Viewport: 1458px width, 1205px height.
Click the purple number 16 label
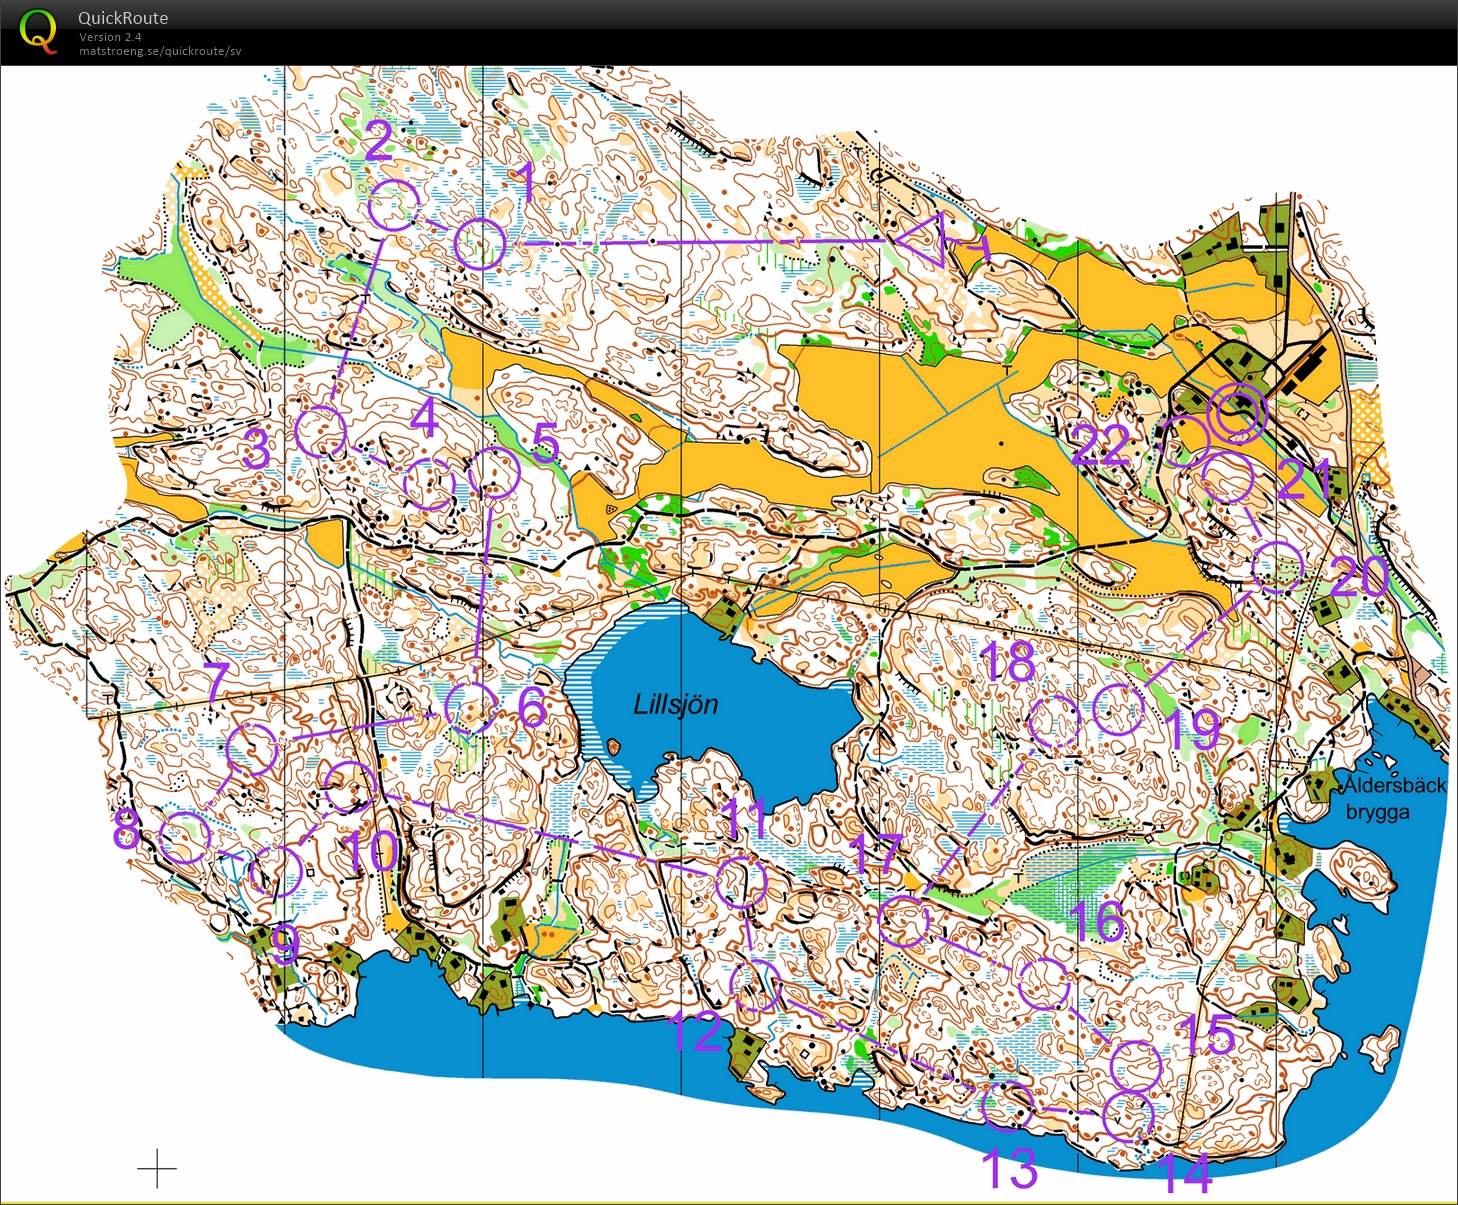pos(1095,921)
